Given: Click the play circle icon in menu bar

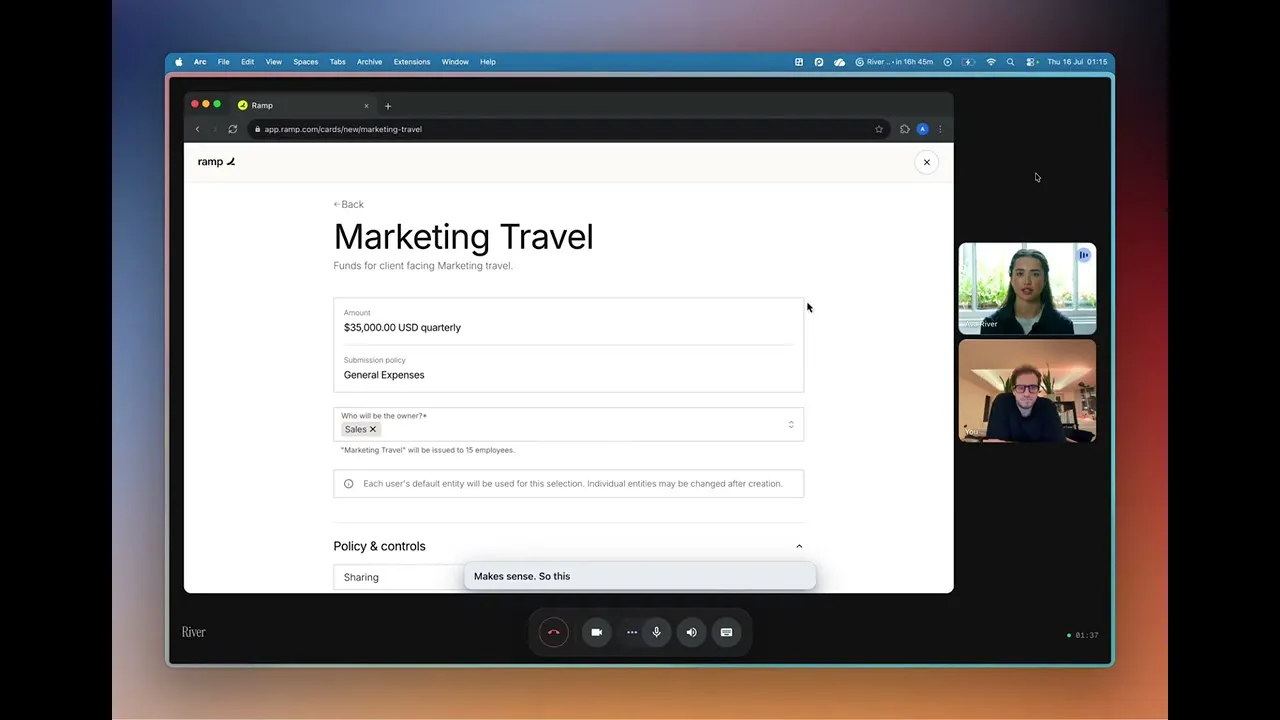Looking at the screenshot, I should (x=948, y=62).
